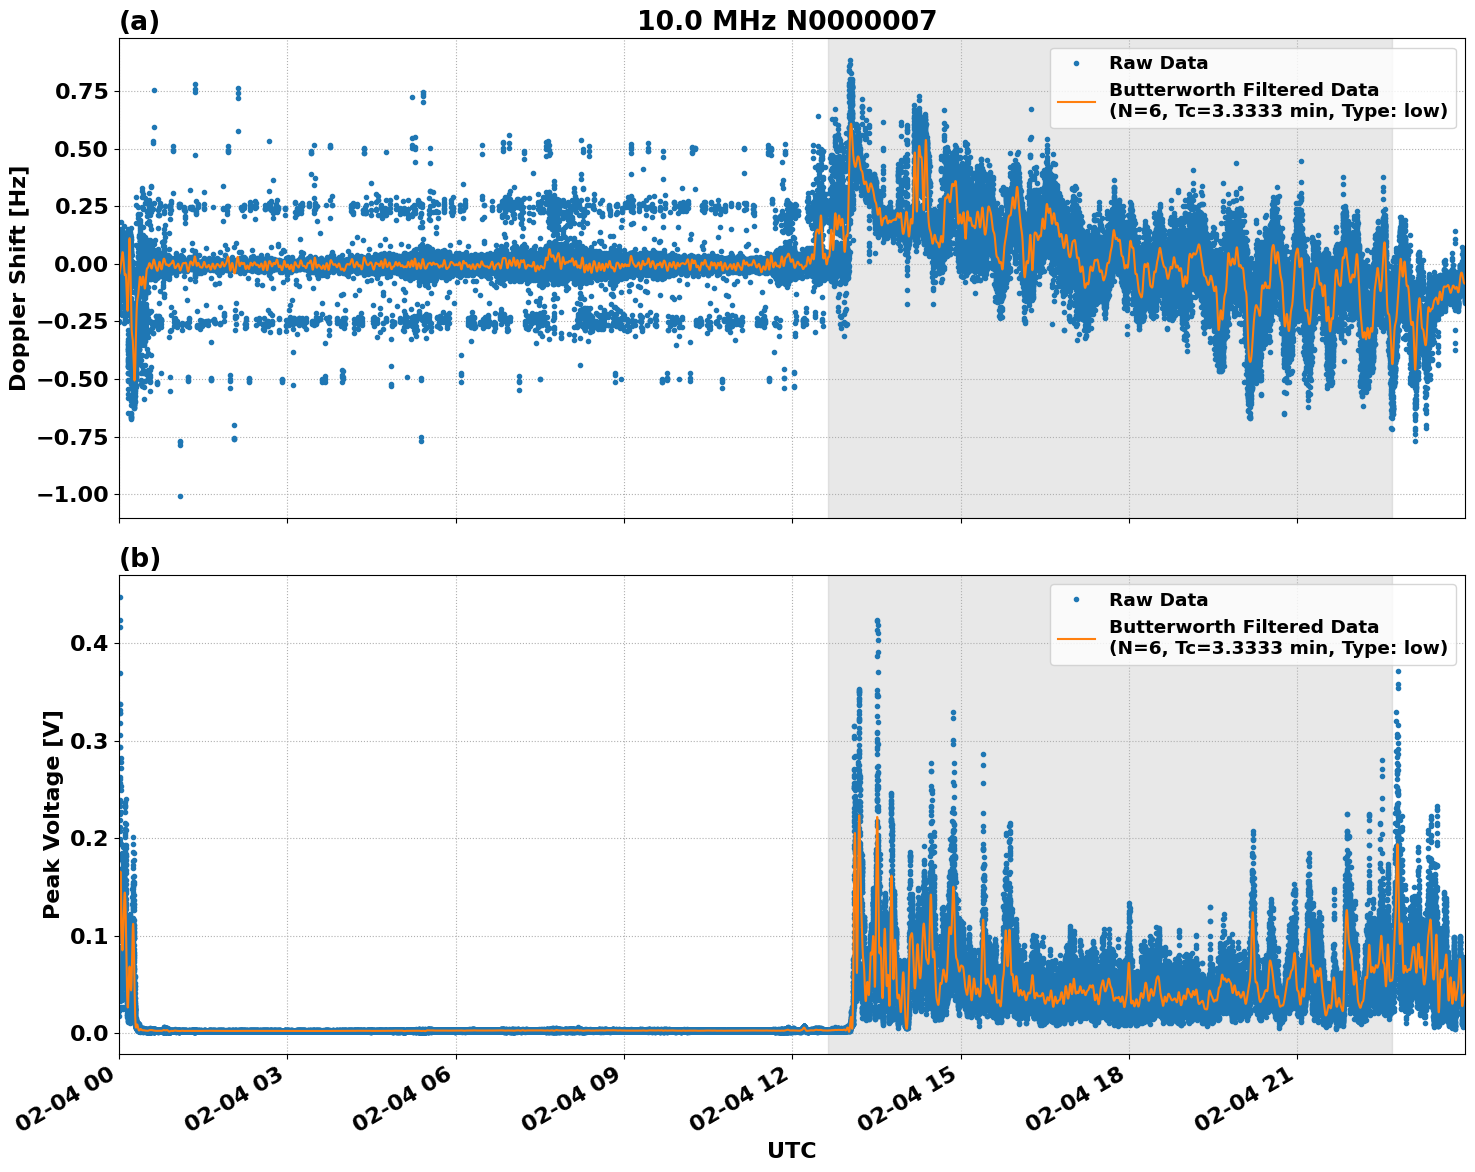The height and width of the screenshot is (1172, 1475).
Task: Click the title 10.0 MHz N0000007
Action: tap(786, 17)
